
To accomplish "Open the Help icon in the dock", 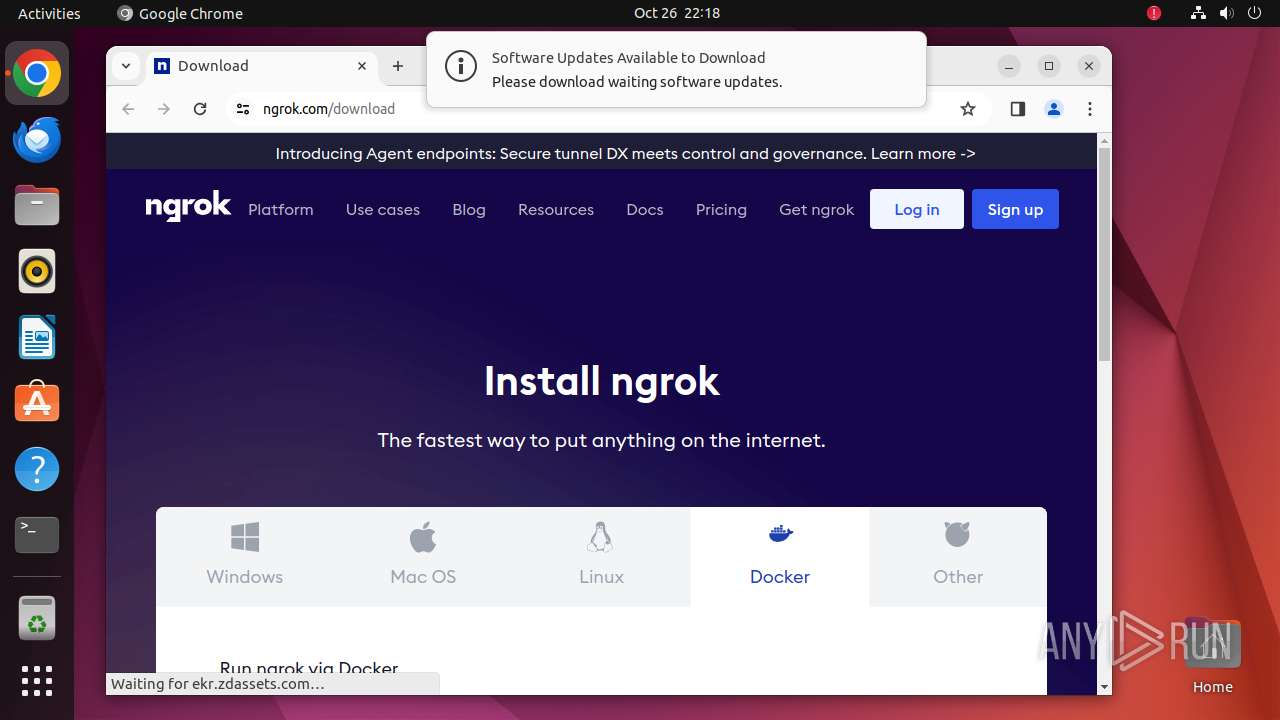I will [x=37, y=469].
